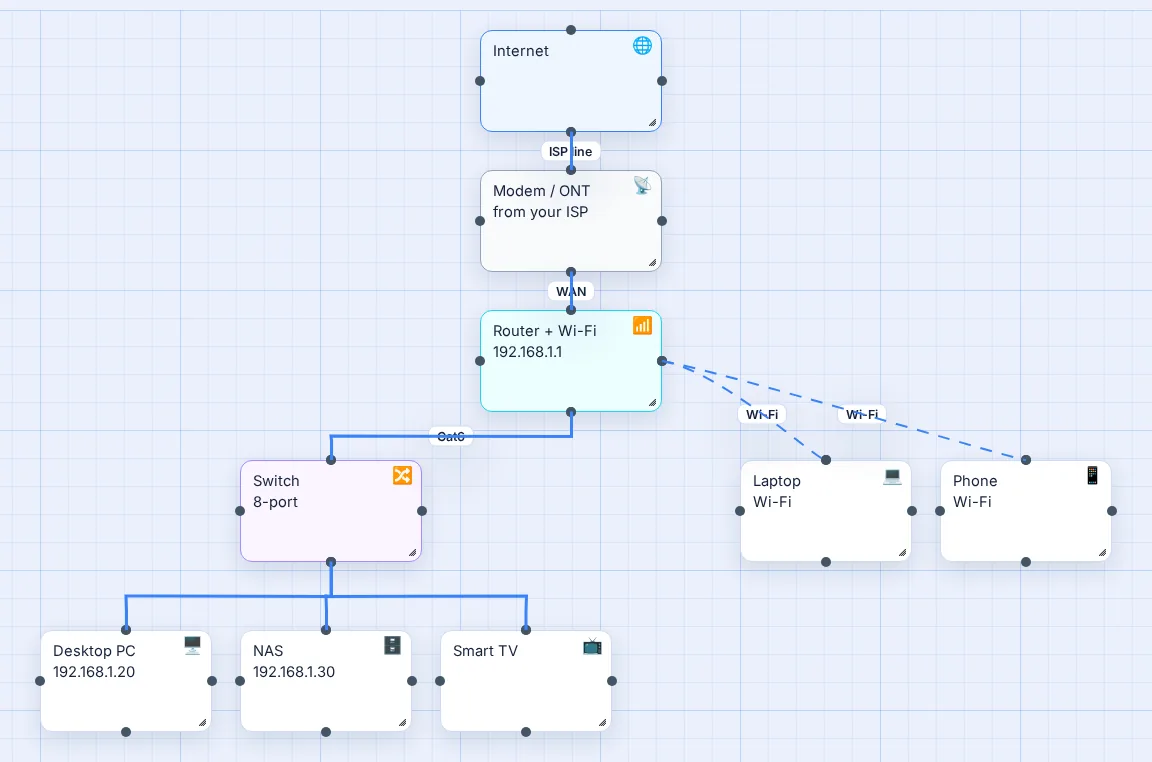Click the top connector of NAS node
This screenshot has width=1152, height=762.
325,630
